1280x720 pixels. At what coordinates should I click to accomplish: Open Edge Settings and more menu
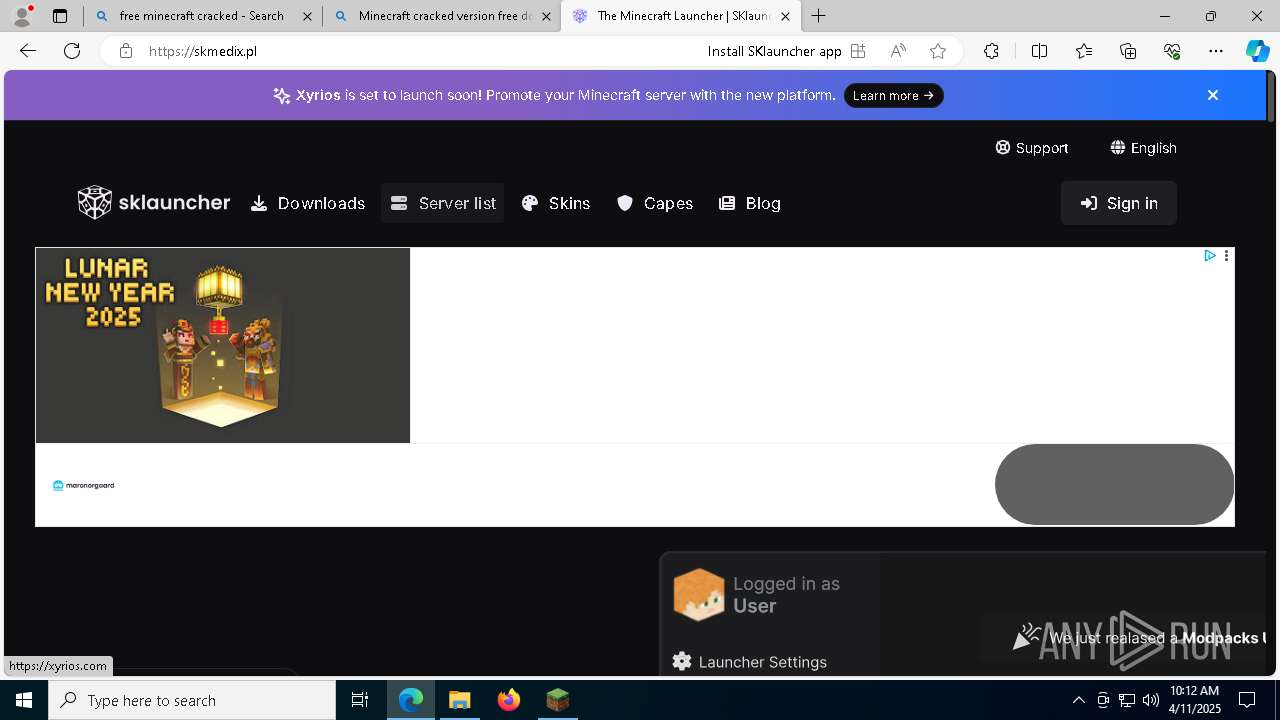(x=1216, y=51)
